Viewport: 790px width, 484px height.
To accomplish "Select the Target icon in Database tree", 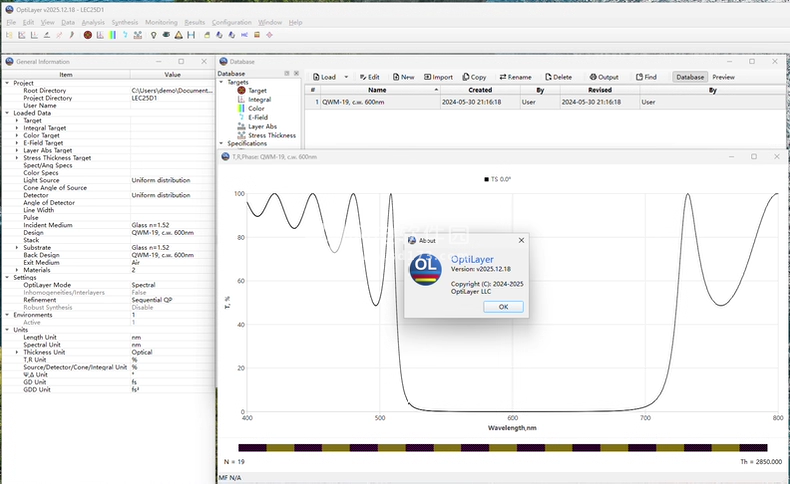I will tap(242, 91).
